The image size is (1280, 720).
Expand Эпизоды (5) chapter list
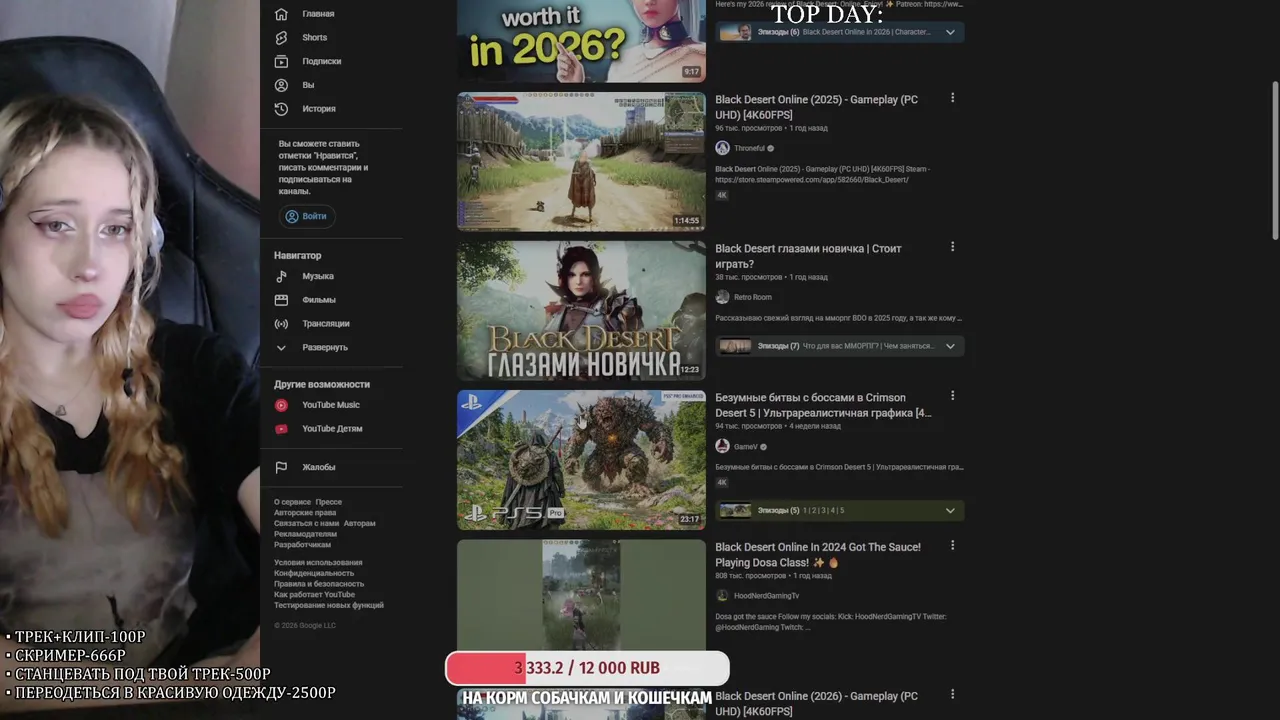click(x=950, y=510)
